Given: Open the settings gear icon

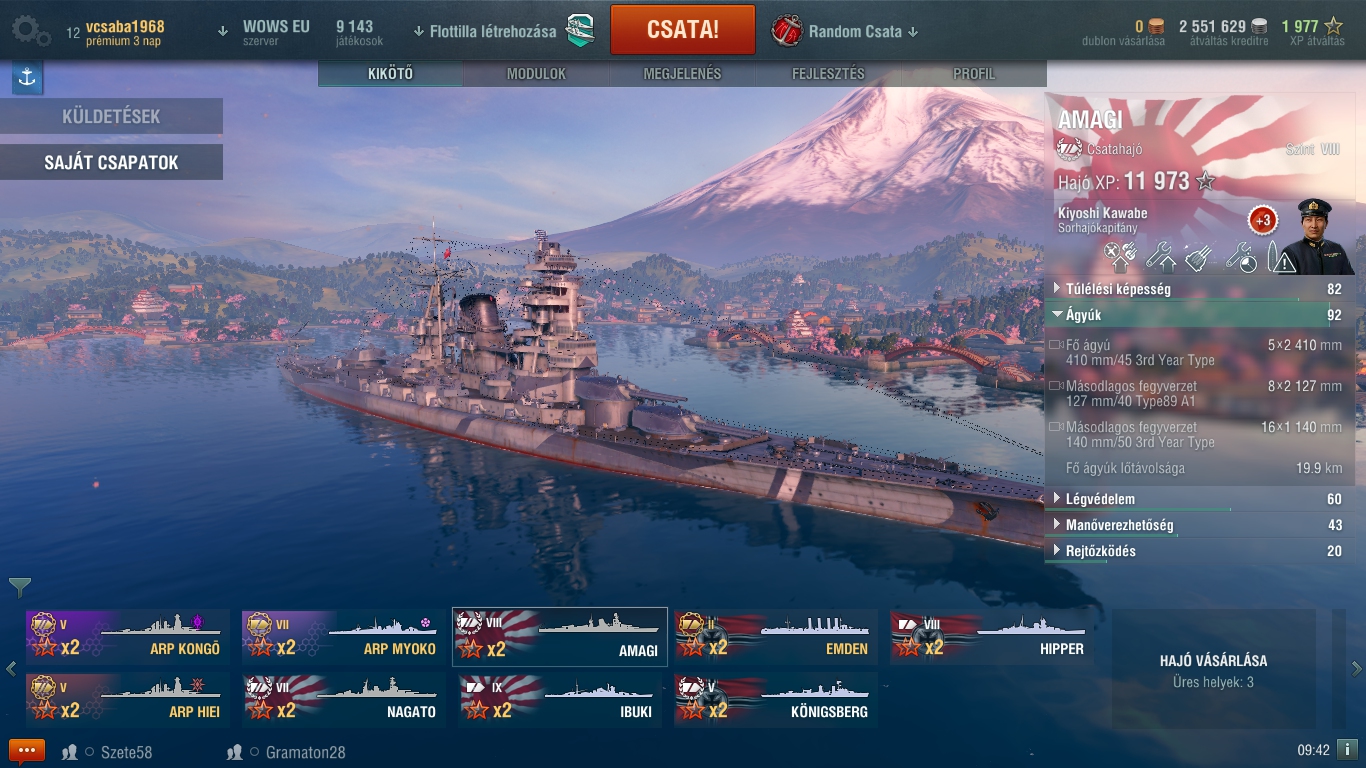Looking at the screenshot, I should (x=30, y=30).
